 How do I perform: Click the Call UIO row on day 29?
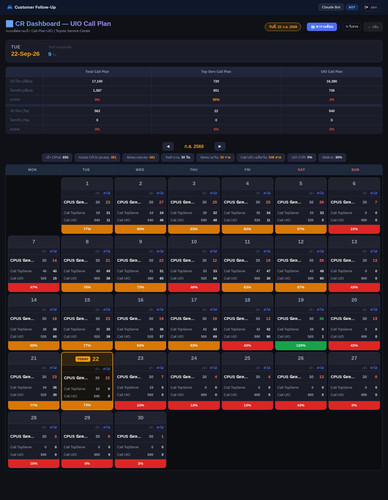point(87,455)
